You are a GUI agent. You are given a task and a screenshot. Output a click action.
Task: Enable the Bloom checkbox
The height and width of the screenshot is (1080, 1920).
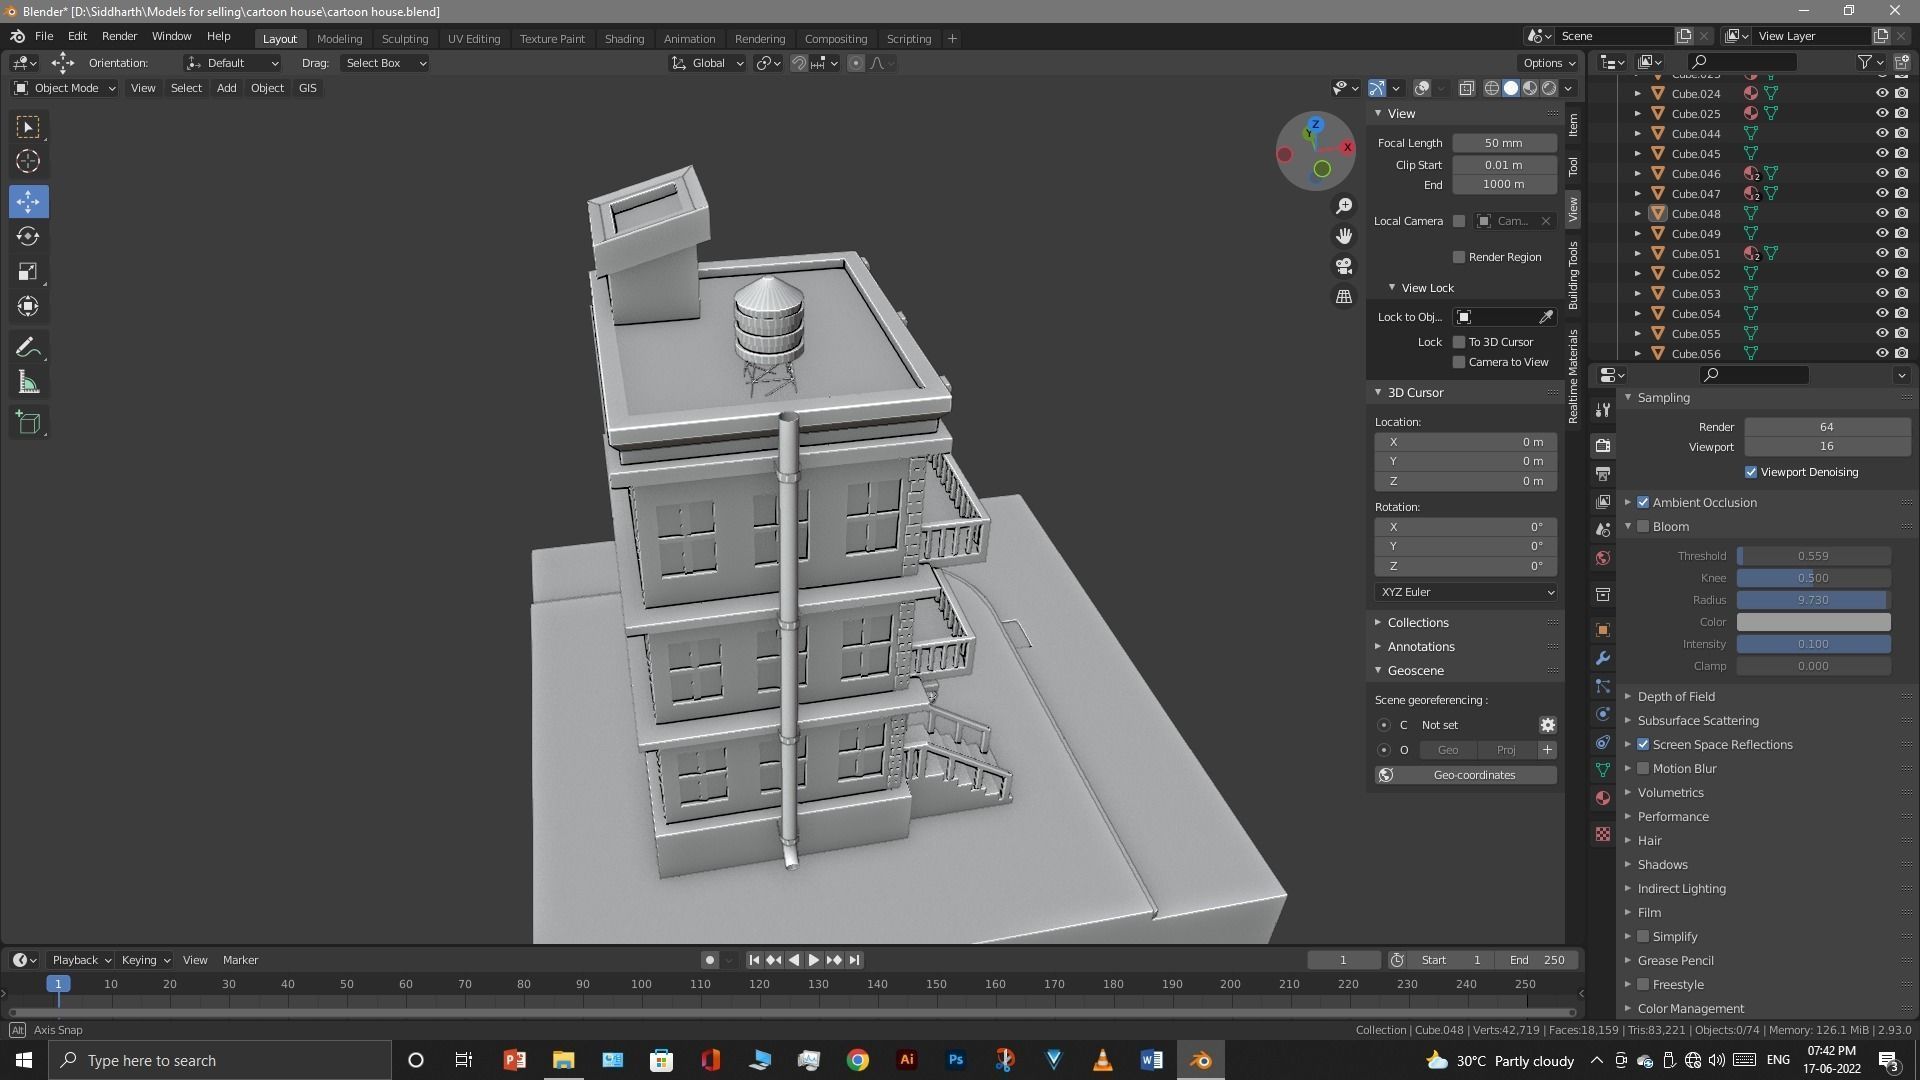pyautogui.click(x=1643, y=527)
